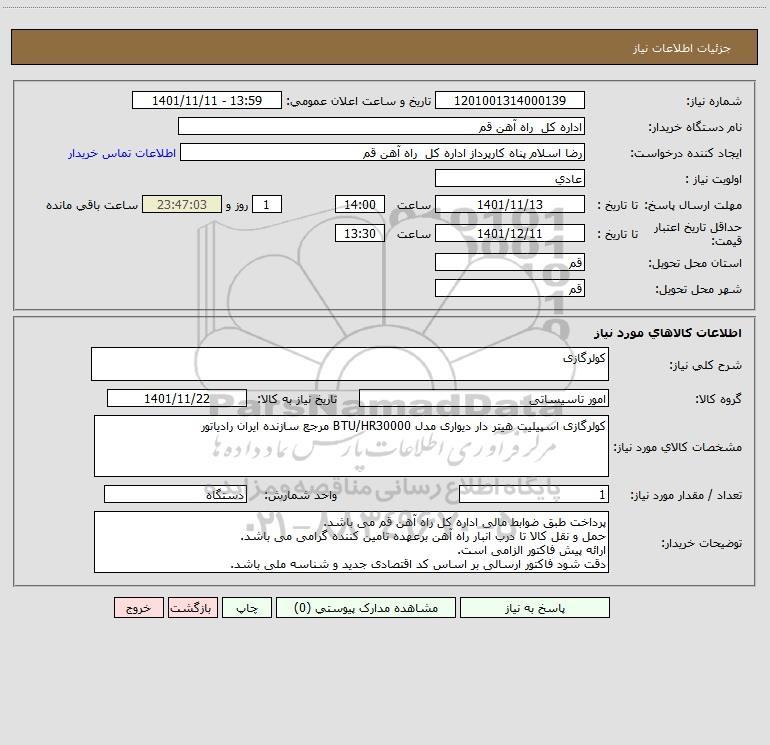The width and height of the screenshot is (770, 745).
Task: Click the label مشخصات کالای مورد نیاز
Action: (678, 447)
